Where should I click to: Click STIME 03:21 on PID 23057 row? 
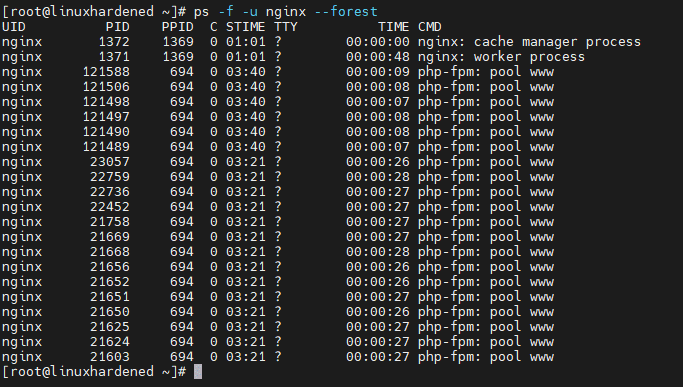[x=246, y=162]
